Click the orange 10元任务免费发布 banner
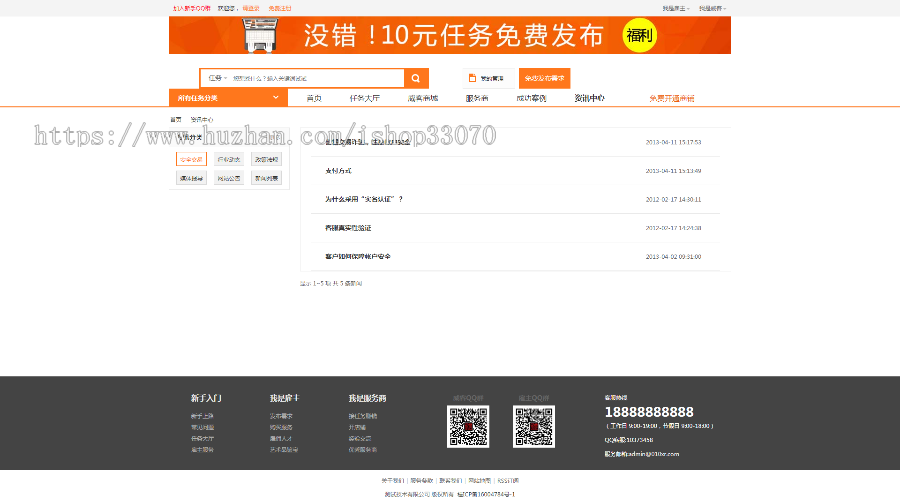Image resolution: width=900 pixels, height=502 pixels. (x=450, y=35)
